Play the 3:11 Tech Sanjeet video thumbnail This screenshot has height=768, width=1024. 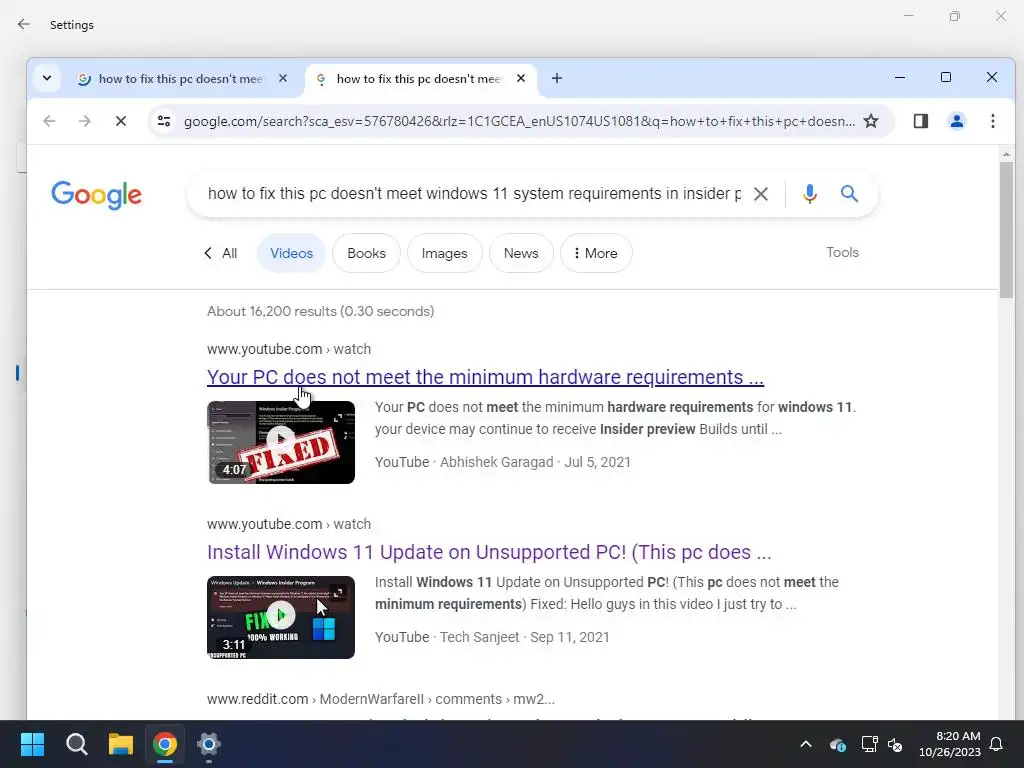(x=281, y=617)
